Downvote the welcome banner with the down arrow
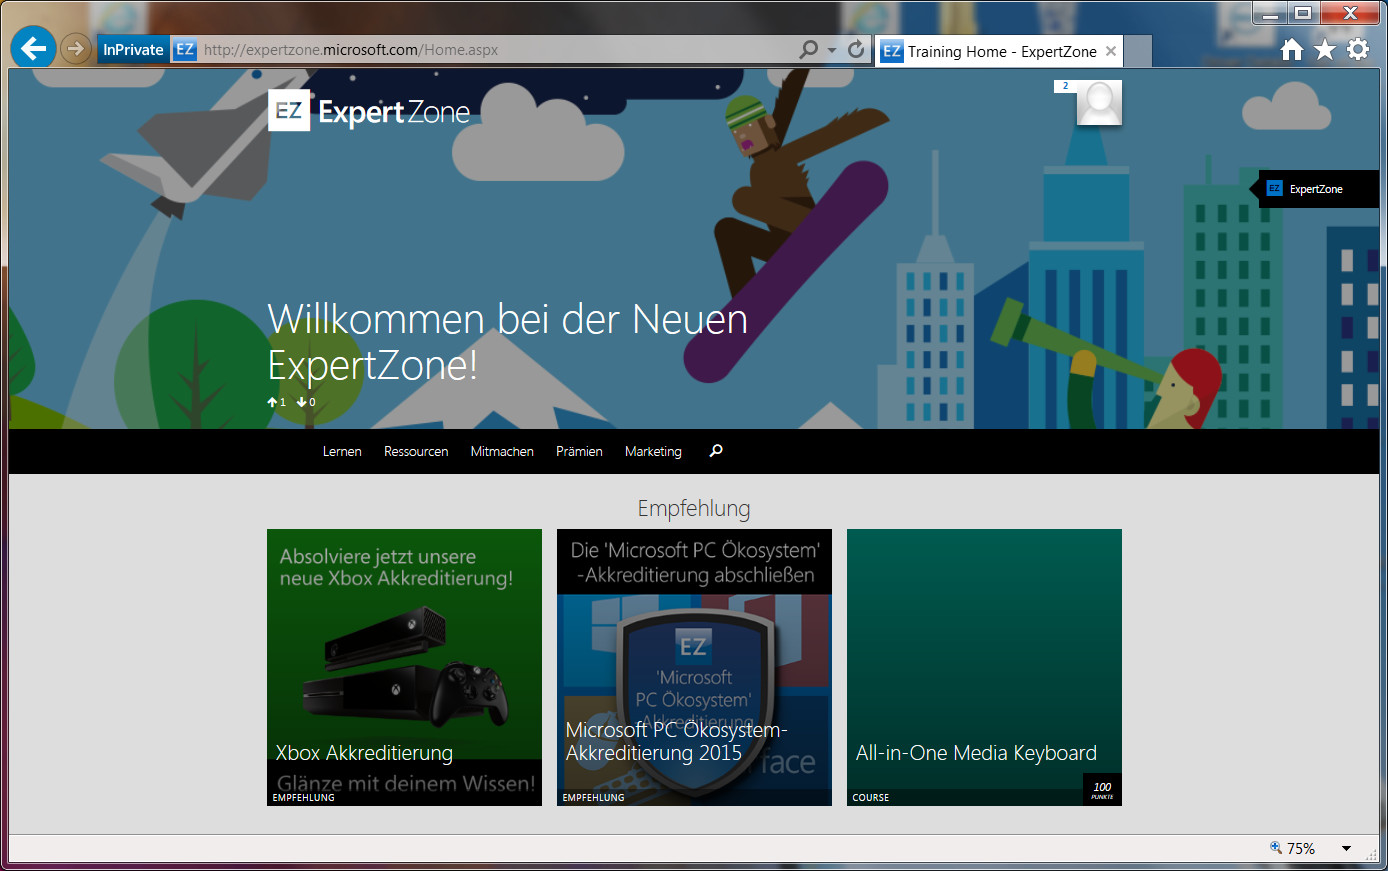The image size is (1388, 871). click(x=304, y=401)
